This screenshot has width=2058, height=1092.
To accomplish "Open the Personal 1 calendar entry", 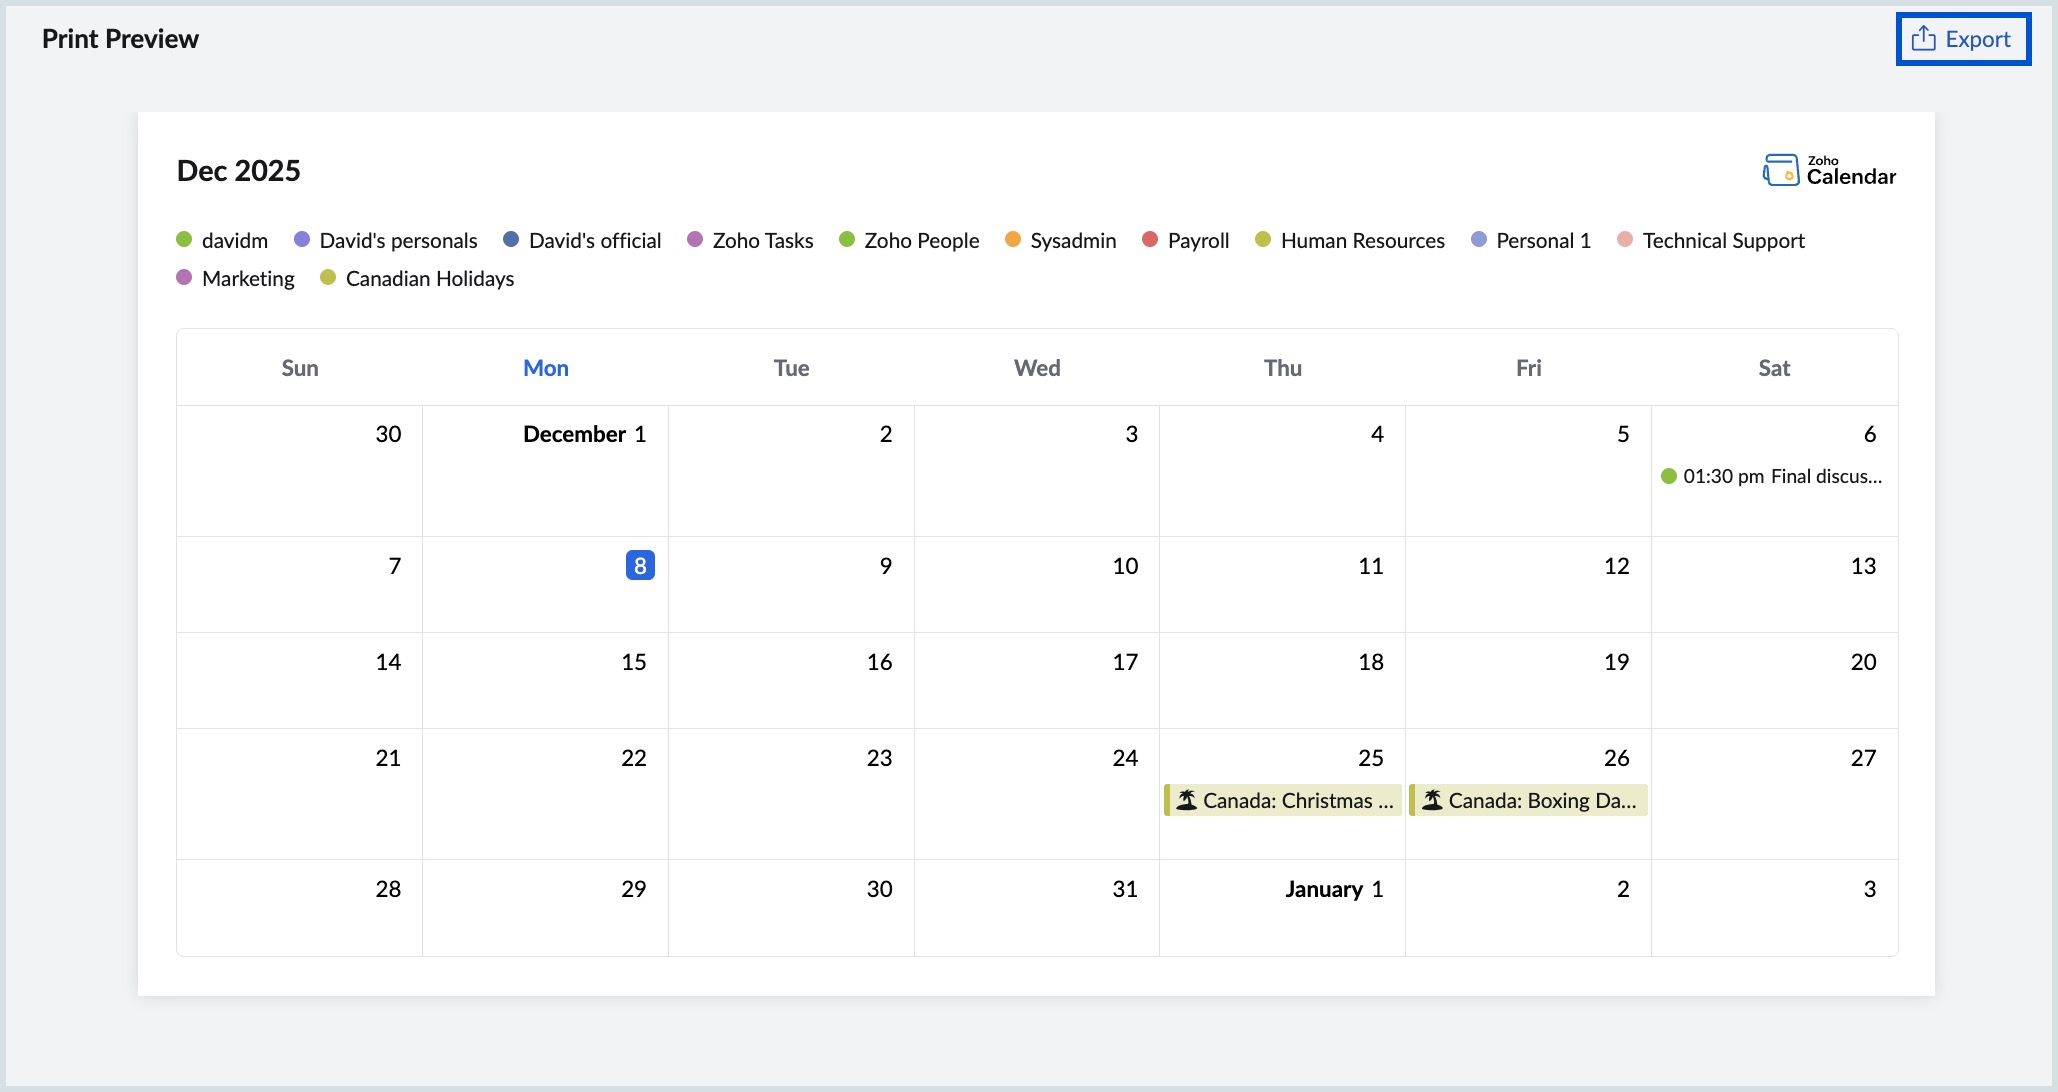I will [x=1543, y=240].
